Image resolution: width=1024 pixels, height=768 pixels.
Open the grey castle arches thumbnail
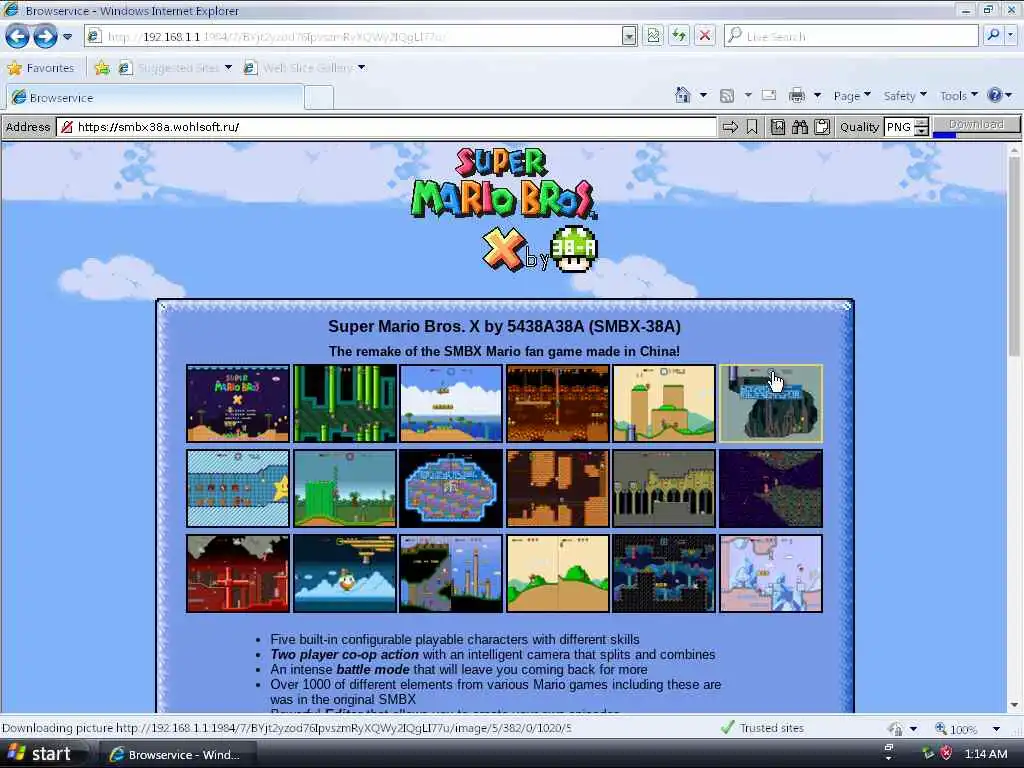click(x=664, y=488)
